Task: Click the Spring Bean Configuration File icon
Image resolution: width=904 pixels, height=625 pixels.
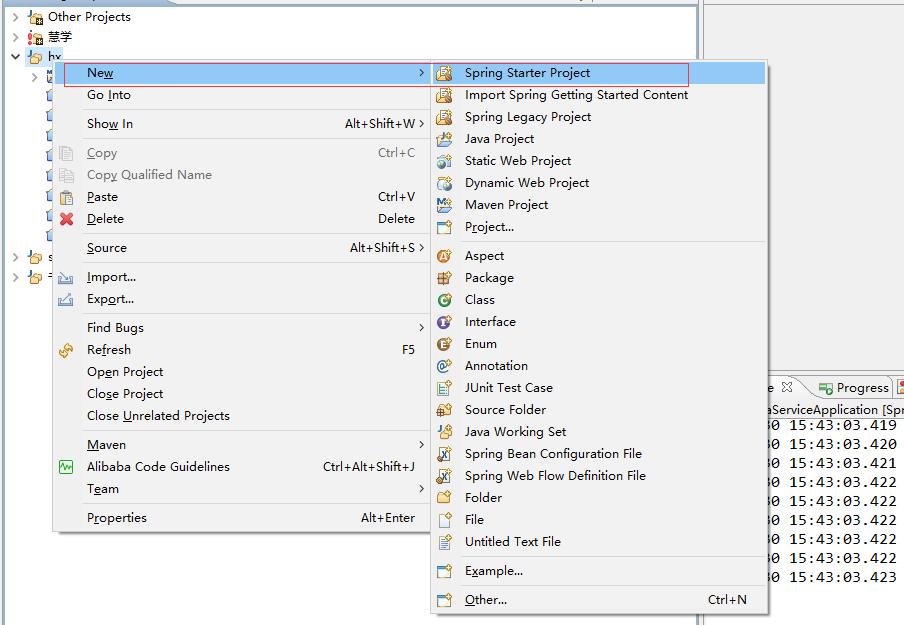Action: pyautogui.click(x=445, y=454)
